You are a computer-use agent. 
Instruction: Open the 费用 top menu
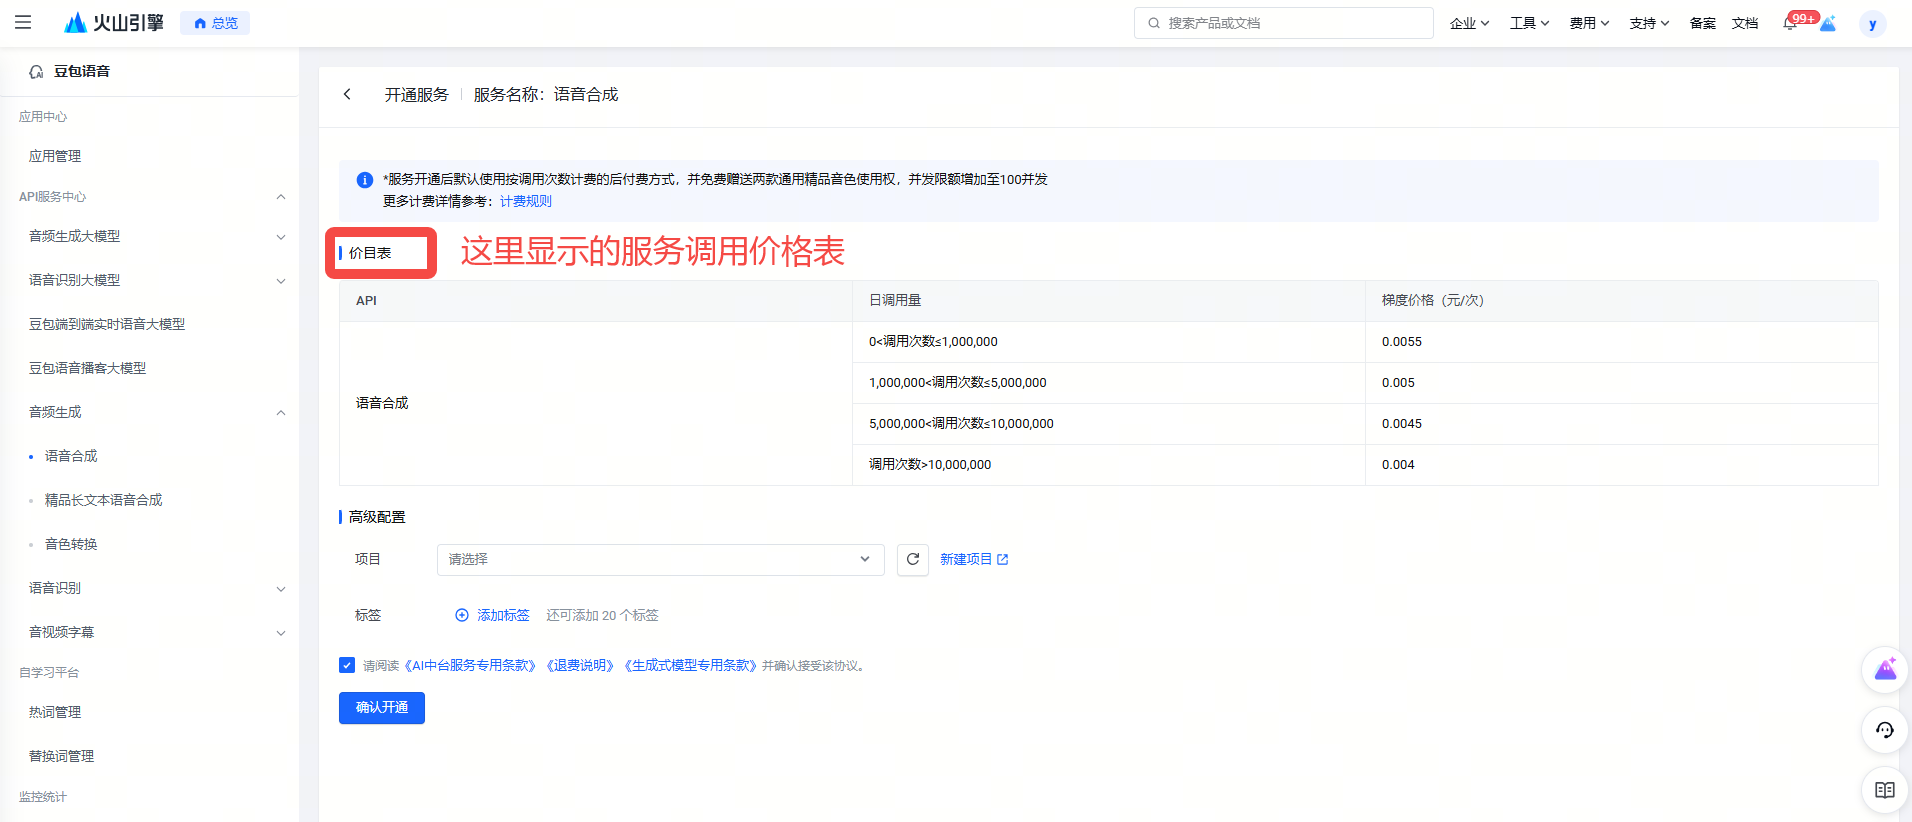click(1588, 23)
